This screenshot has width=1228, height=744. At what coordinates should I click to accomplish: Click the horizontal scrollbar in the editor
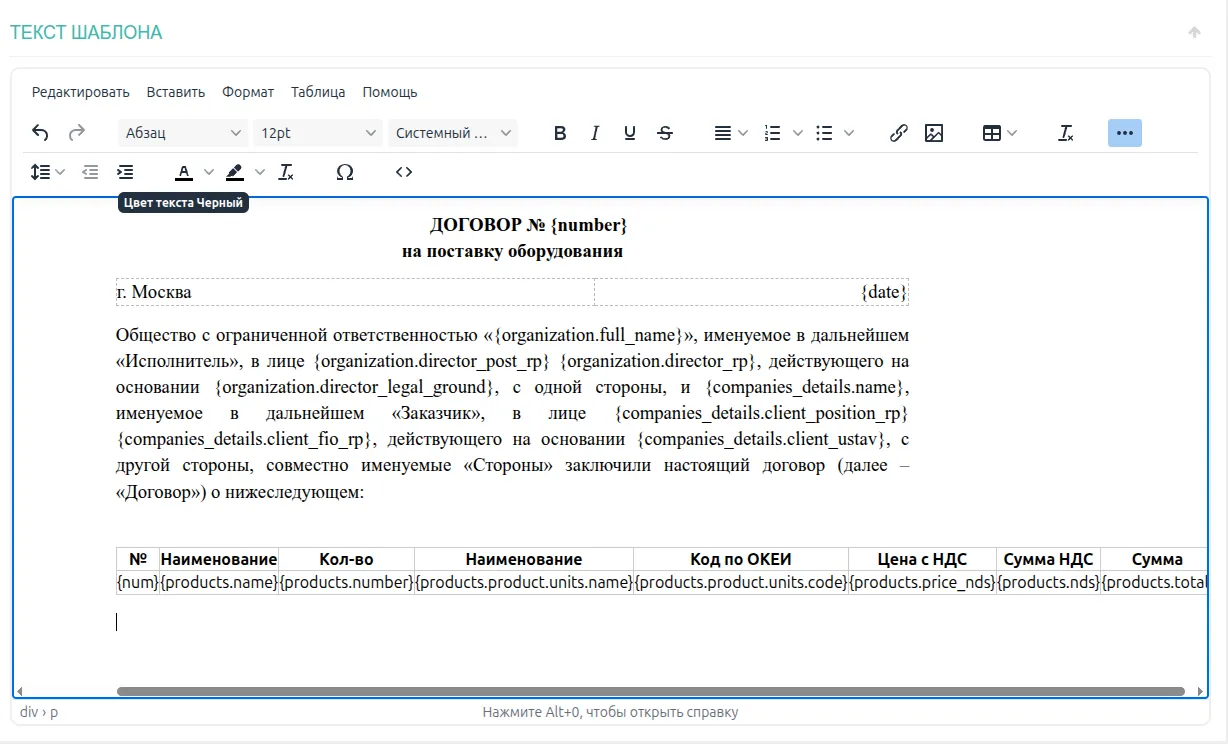coord(650,691)
